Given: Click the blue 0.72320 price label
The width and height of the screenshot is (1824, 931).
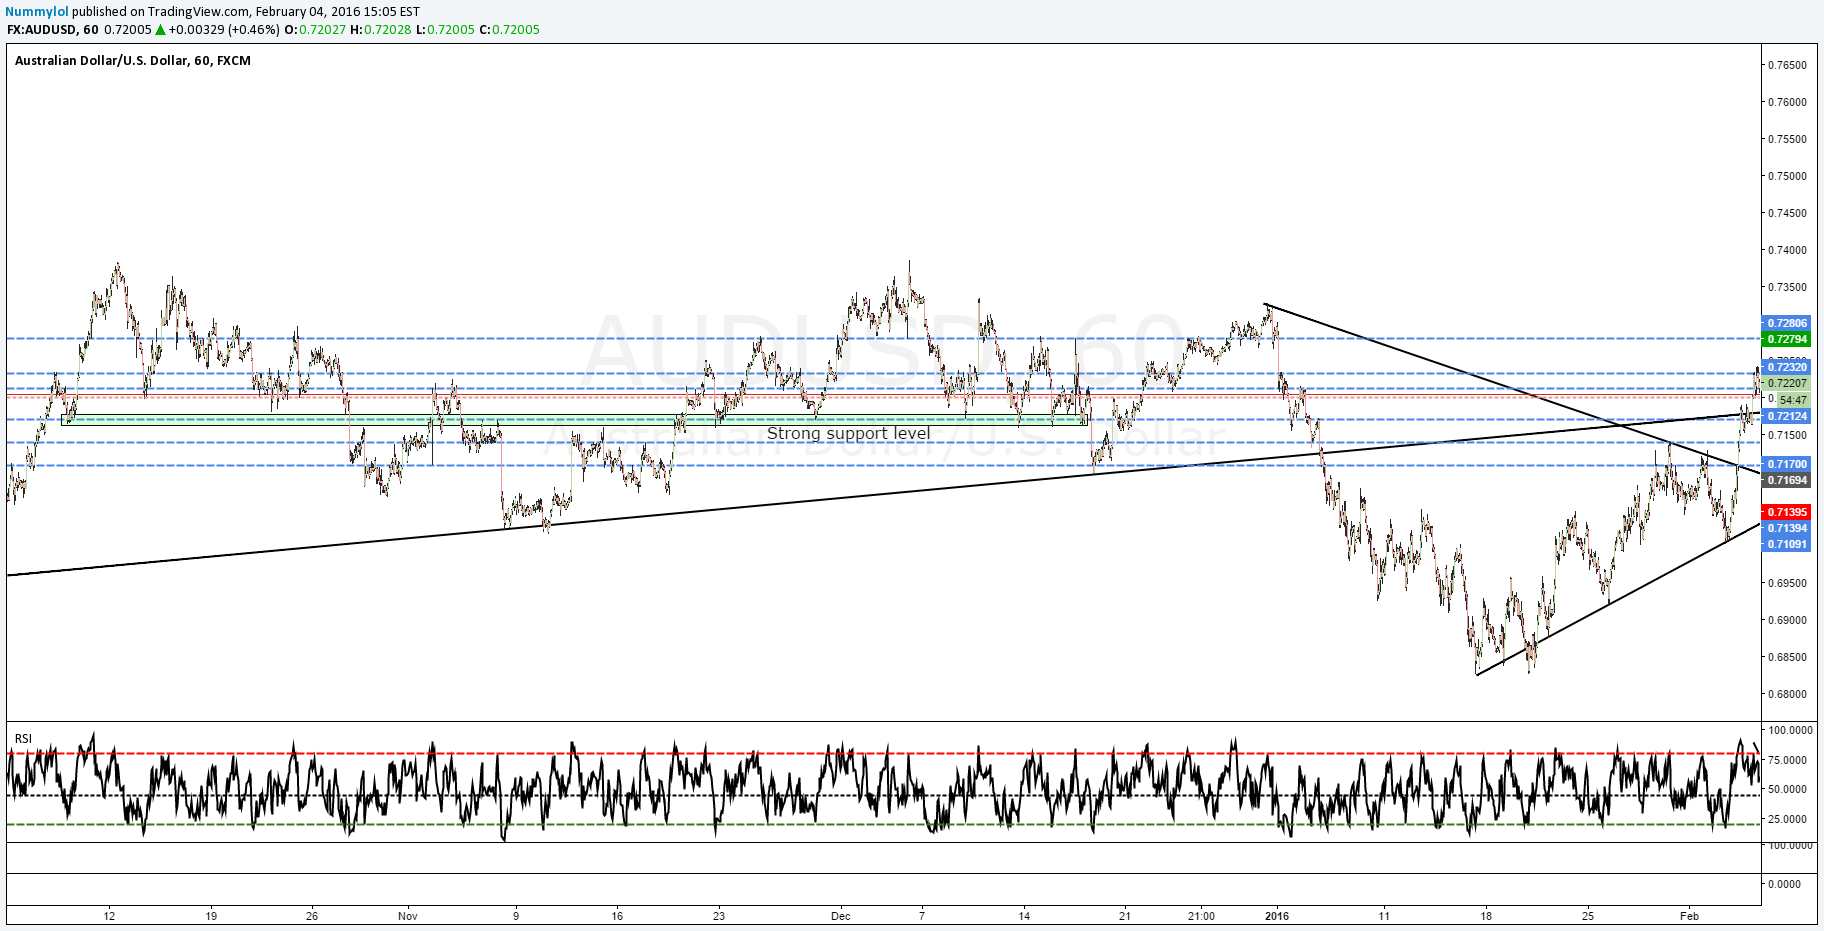Looking at the screenshot, I should click(1787, 367).
